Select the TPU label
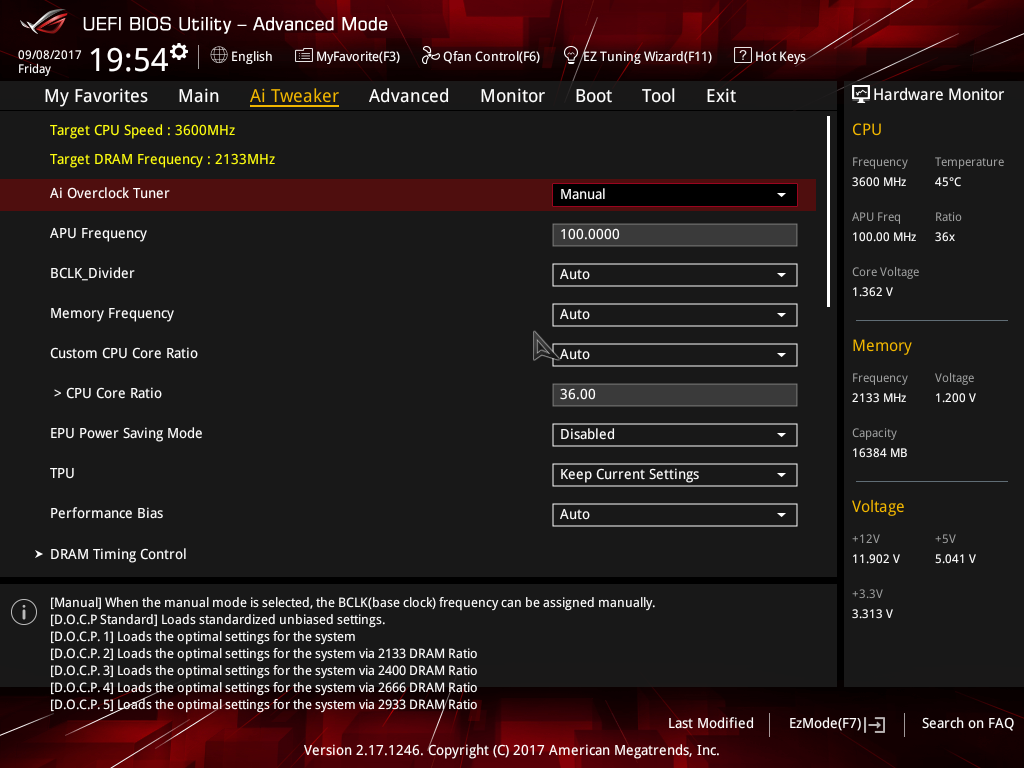This screenshot has width=1024, height=768. (x=62, y=473)
